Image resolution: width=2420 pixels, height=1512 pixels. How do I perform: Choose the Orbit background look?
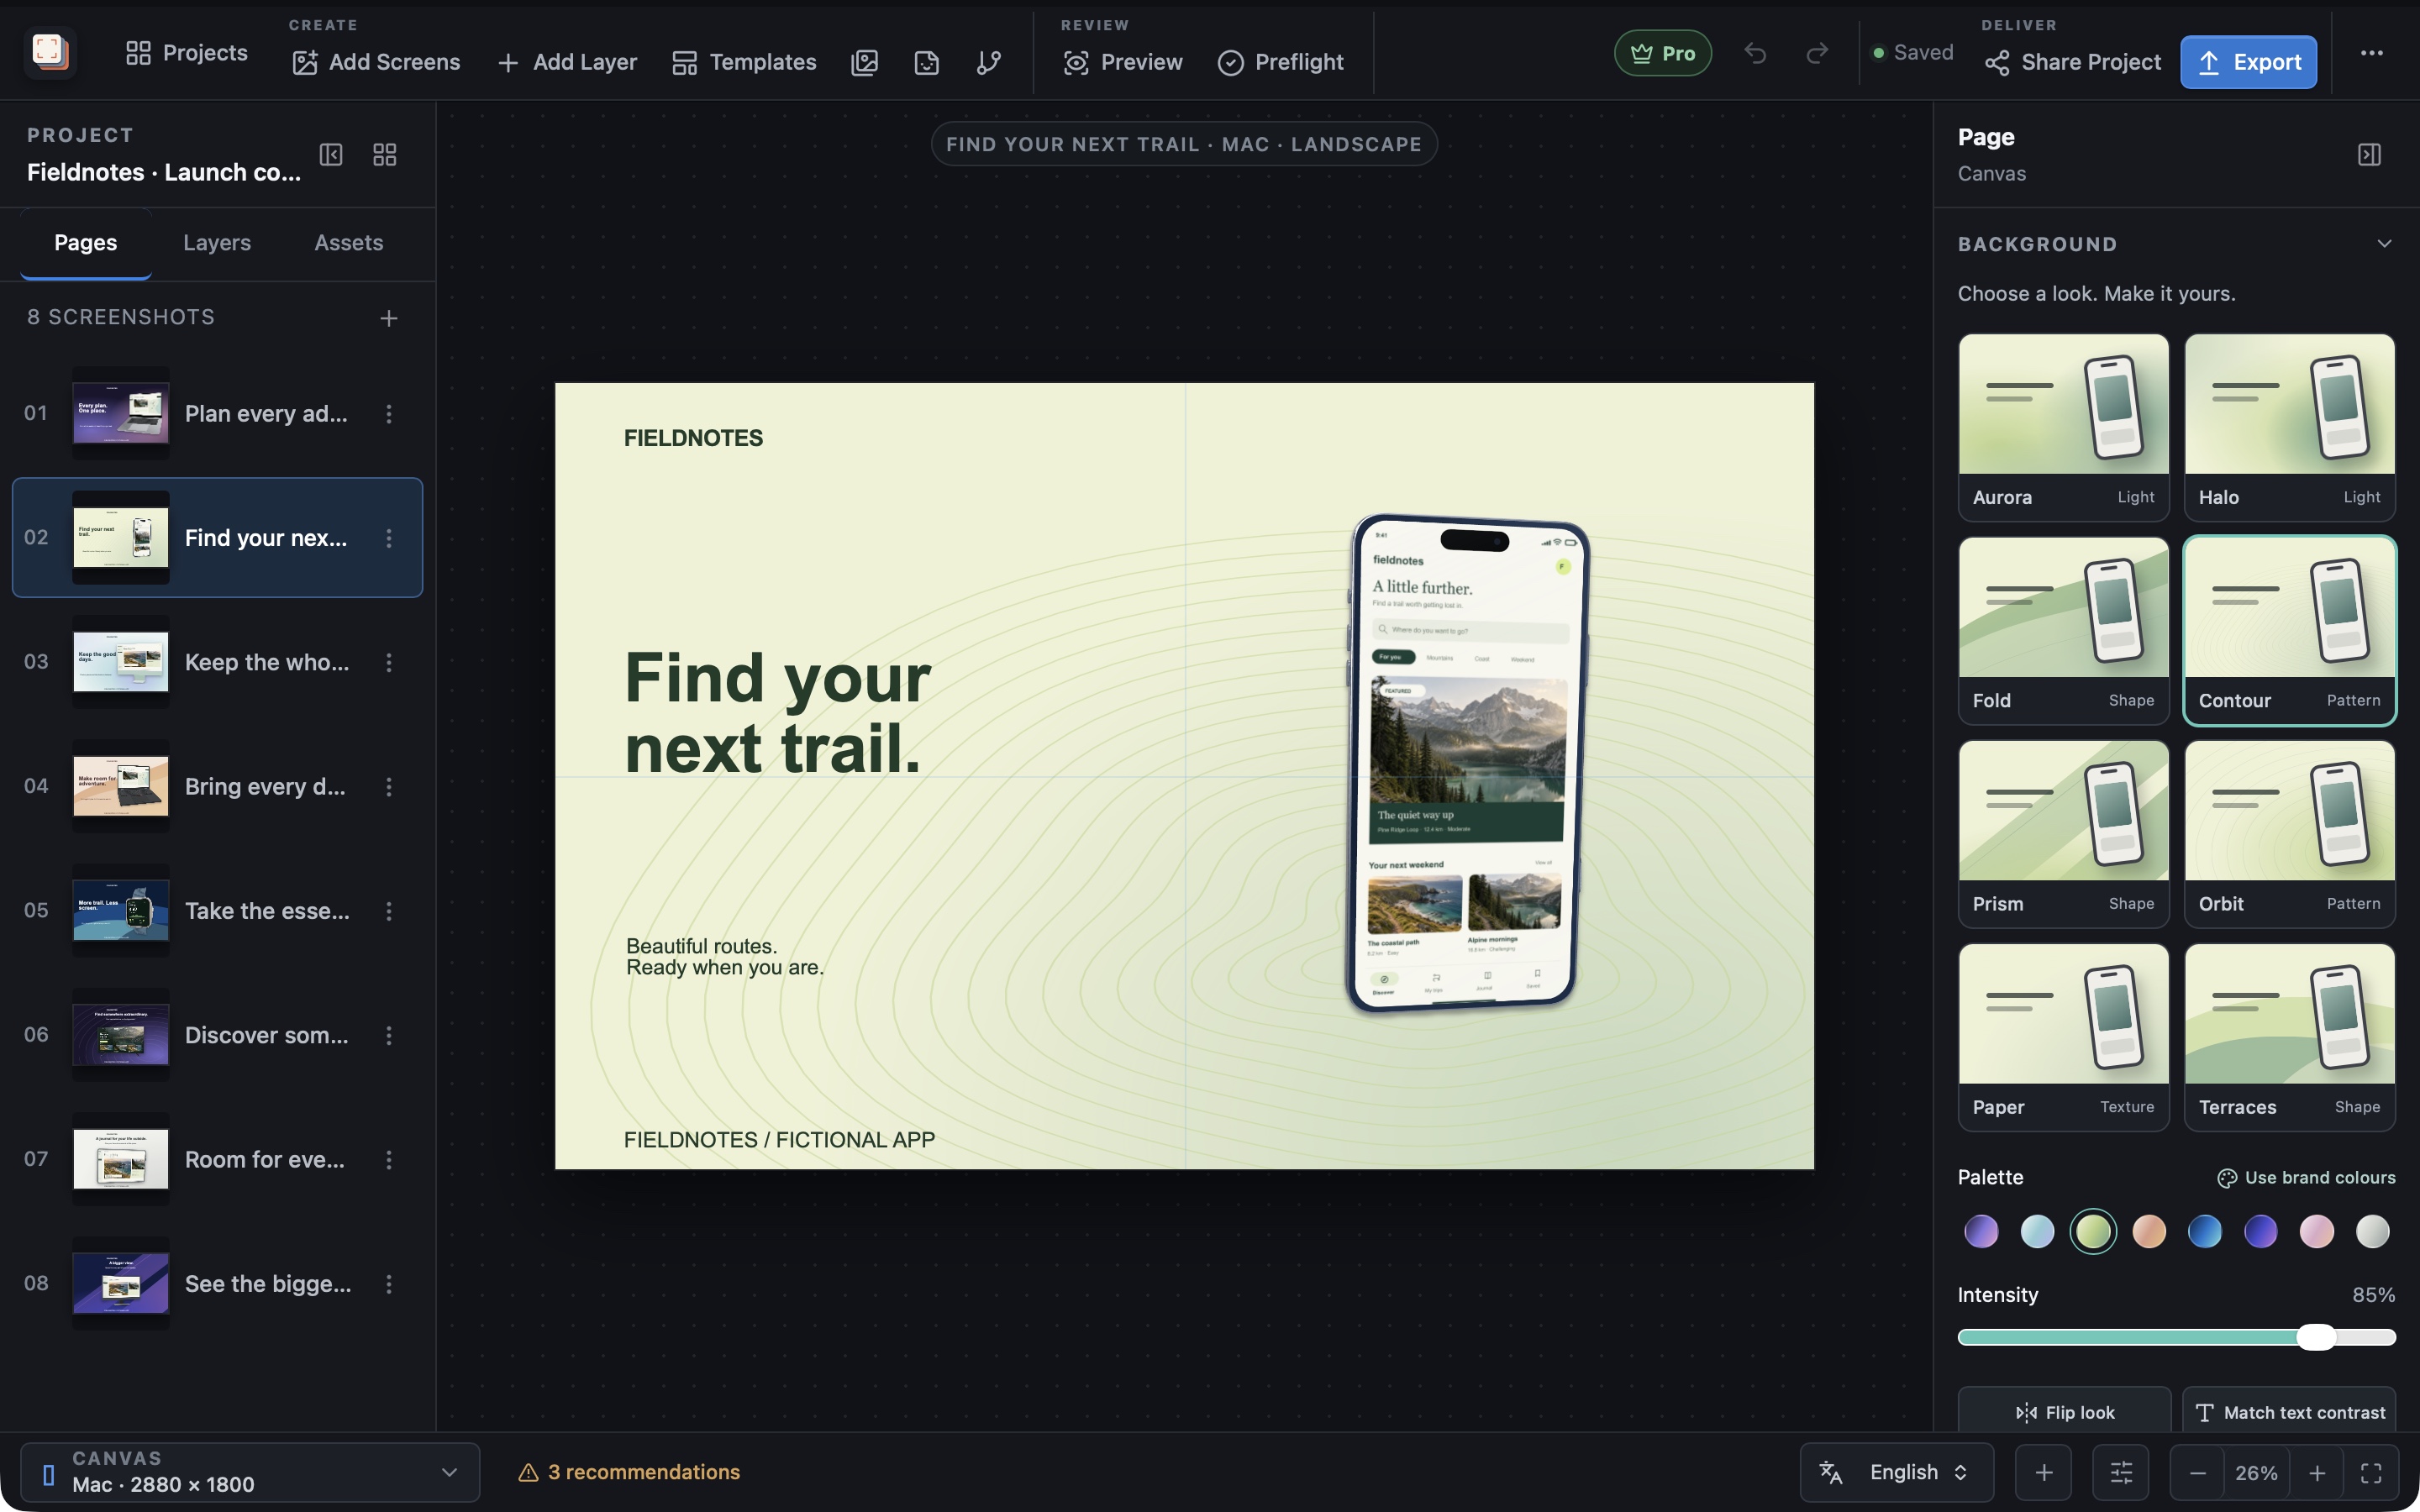click(2289, 833)
